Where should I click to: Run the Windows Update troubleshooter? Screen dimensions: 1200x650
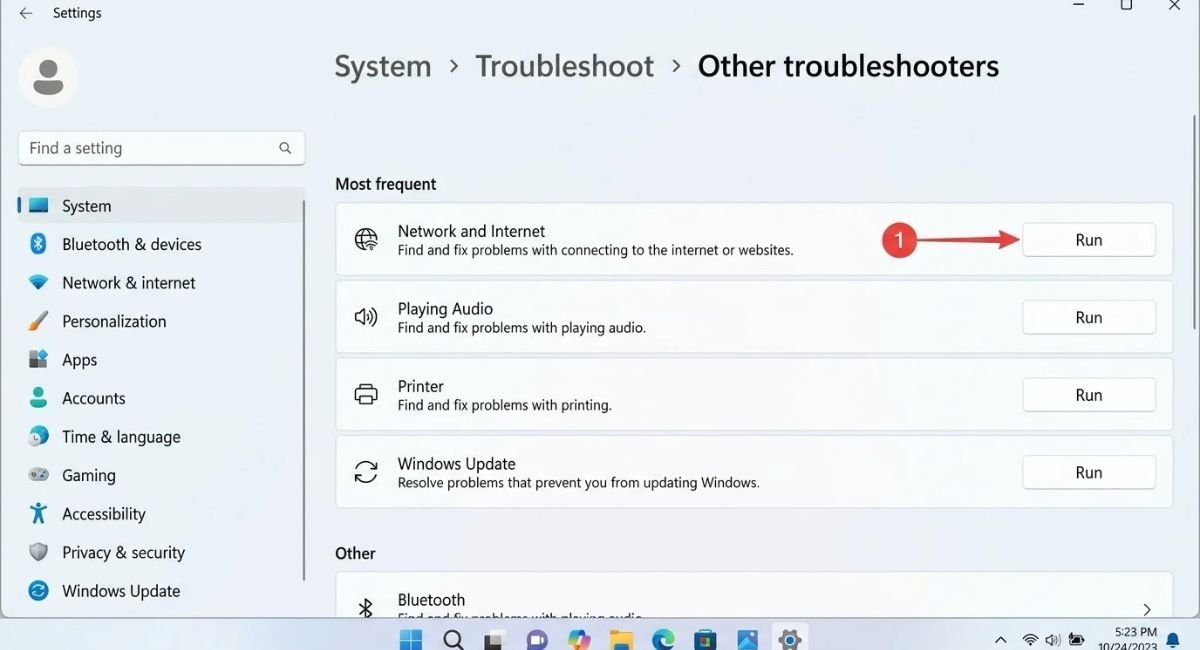pos(1089,472)
